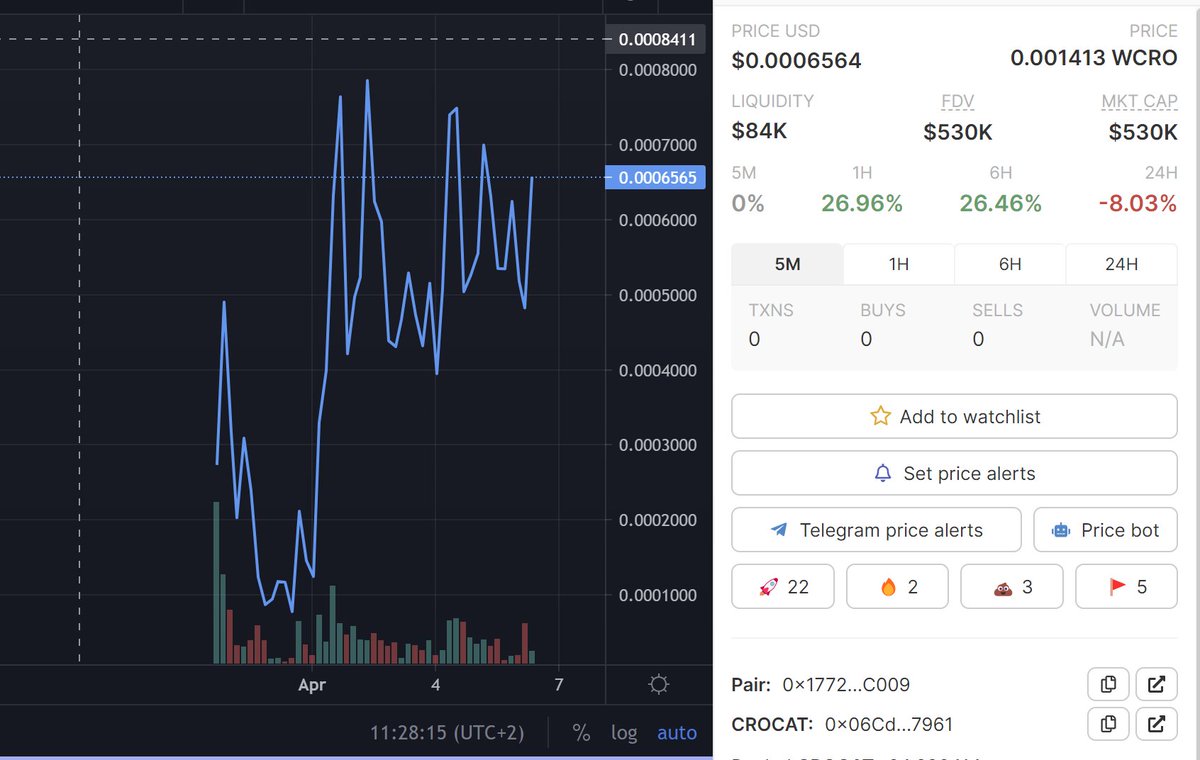1200x760 pixels.
Task: Click CROCAT address 0×06Cd...7961
Action: pos(889,724)
